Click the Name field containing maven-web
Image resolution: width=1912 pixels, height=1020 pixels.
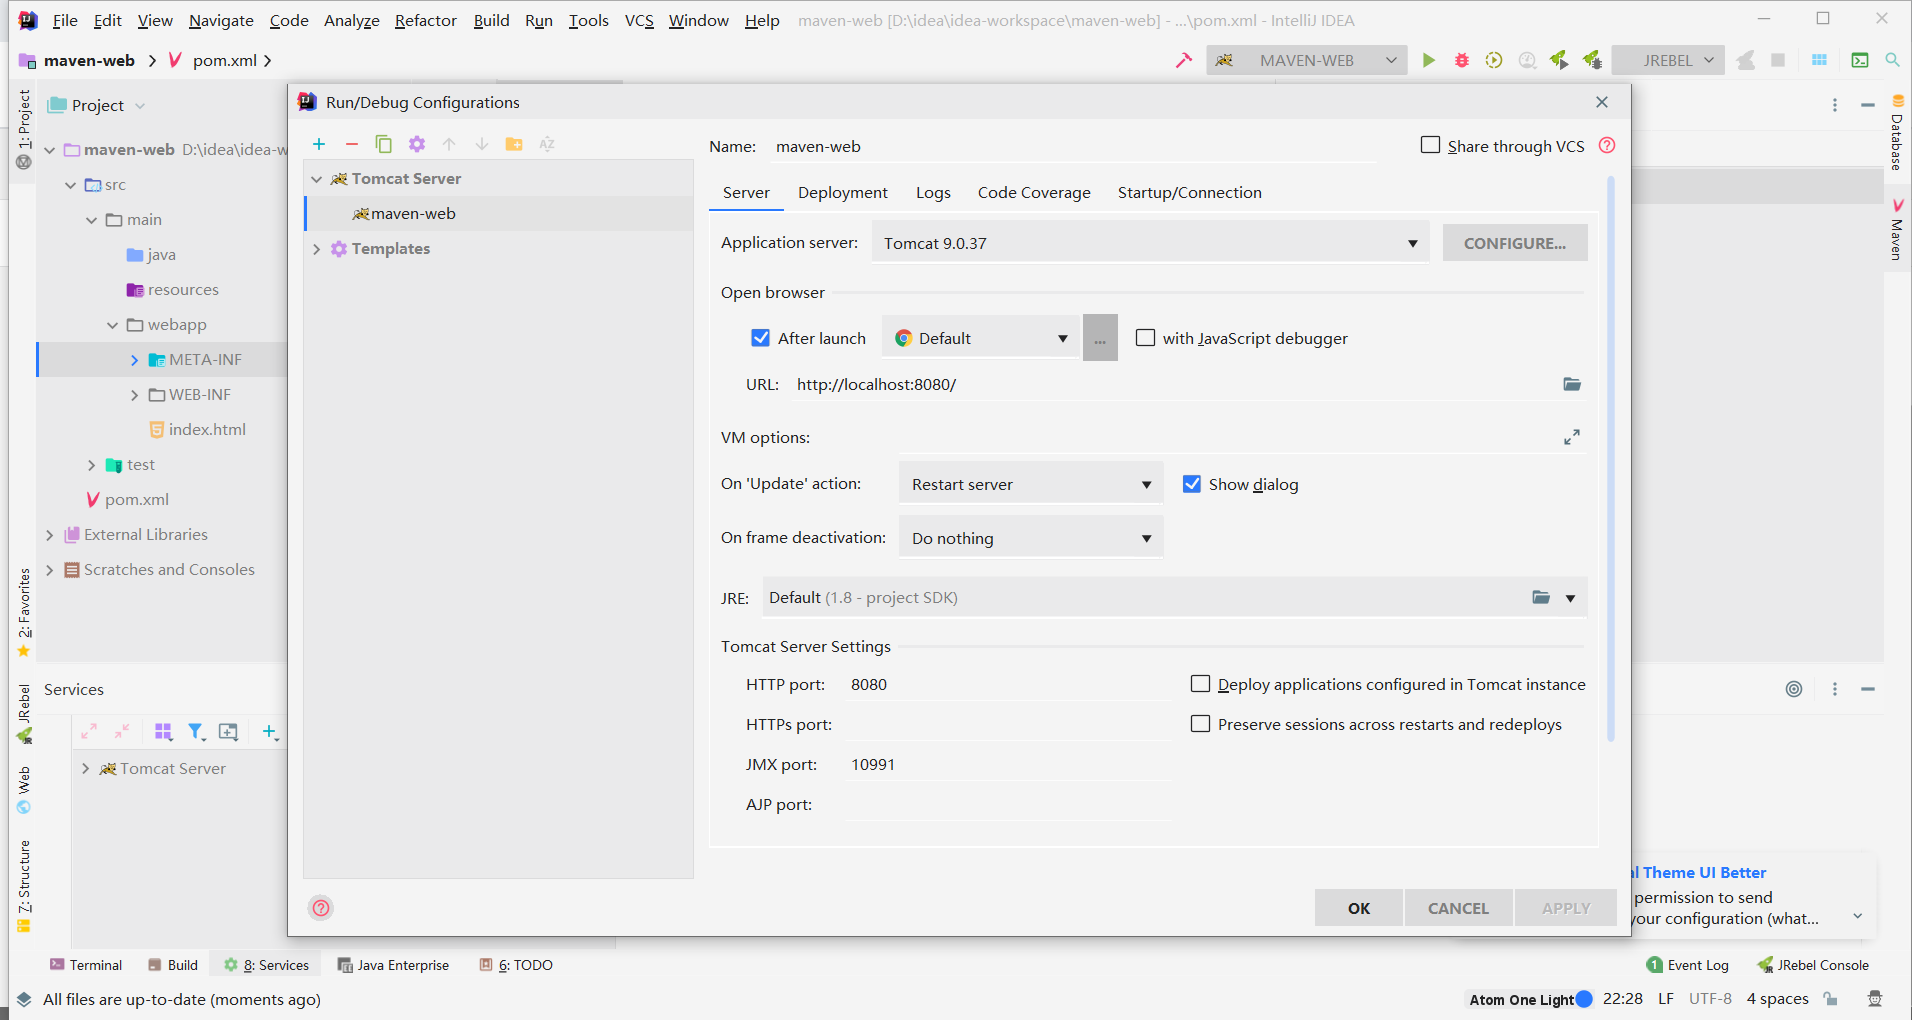click(x=1072, y=147)
